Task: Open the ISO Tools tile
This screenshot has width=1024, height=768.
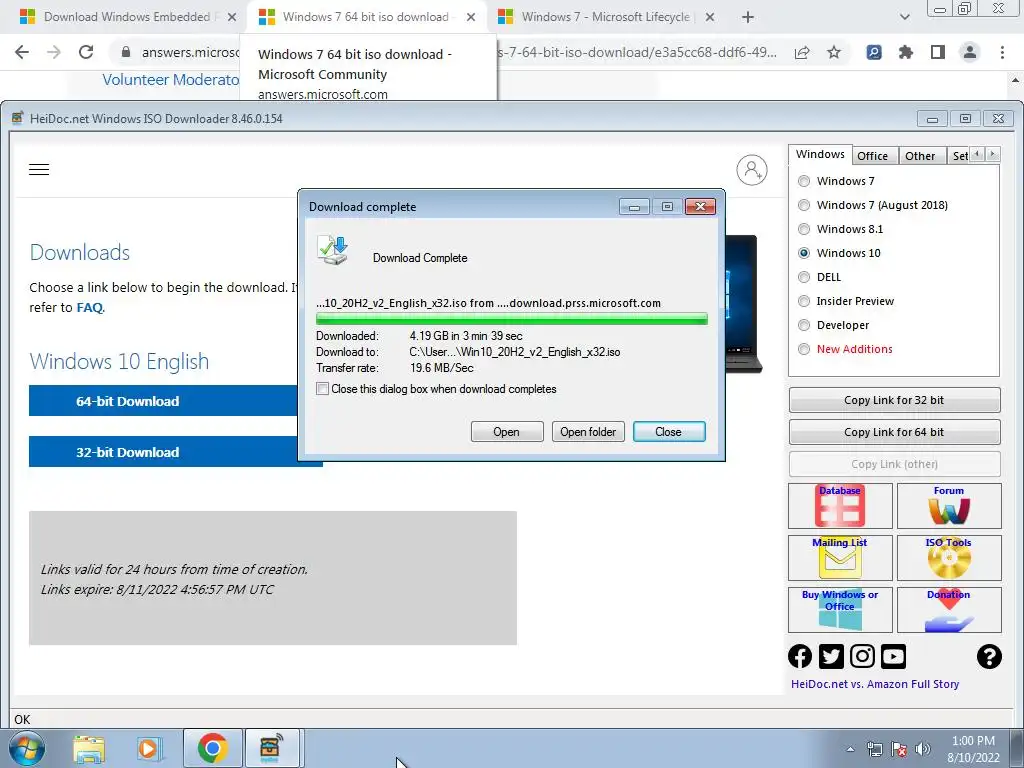Action: (x=949, y=558)
